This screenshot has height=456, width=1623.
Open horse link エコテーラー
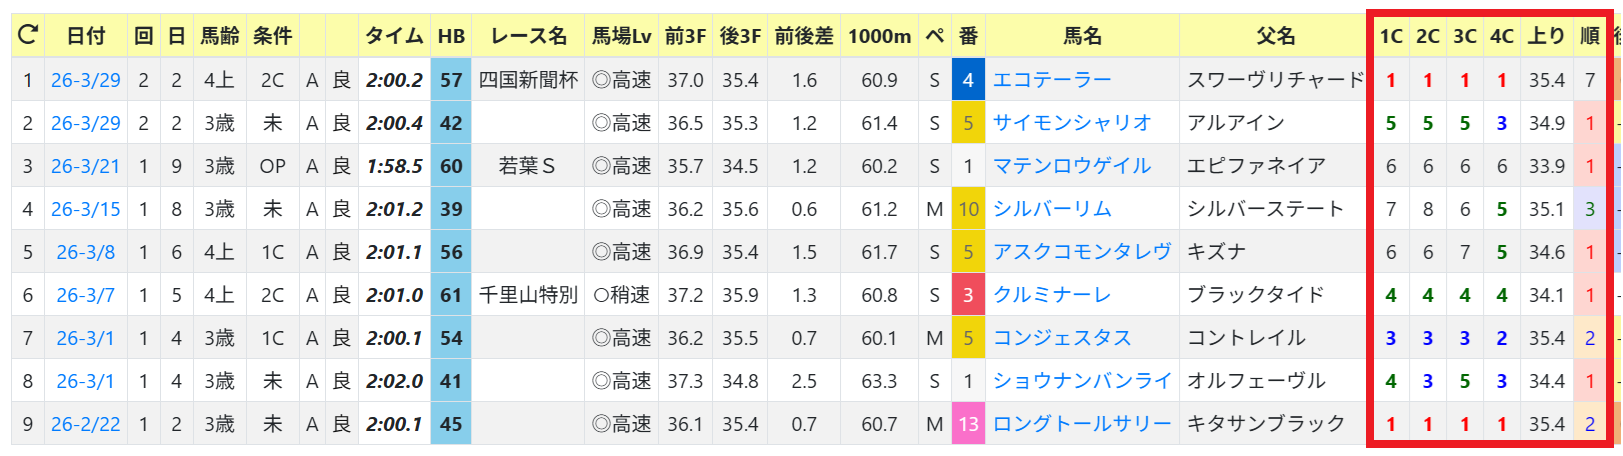[1052, 80]
